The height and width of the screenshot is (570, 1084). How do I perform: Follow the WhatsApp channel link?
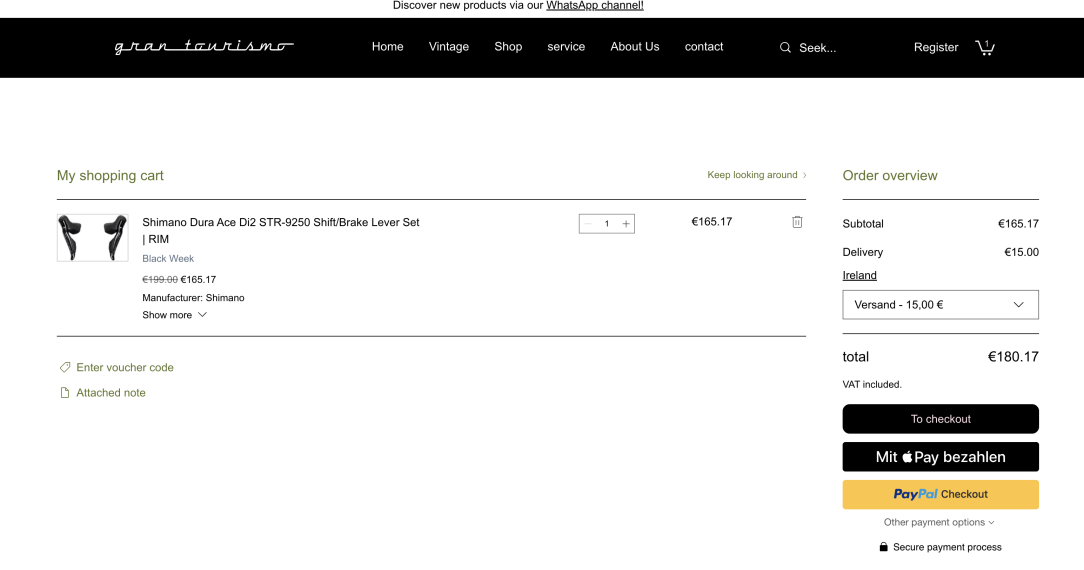(595, 6)
